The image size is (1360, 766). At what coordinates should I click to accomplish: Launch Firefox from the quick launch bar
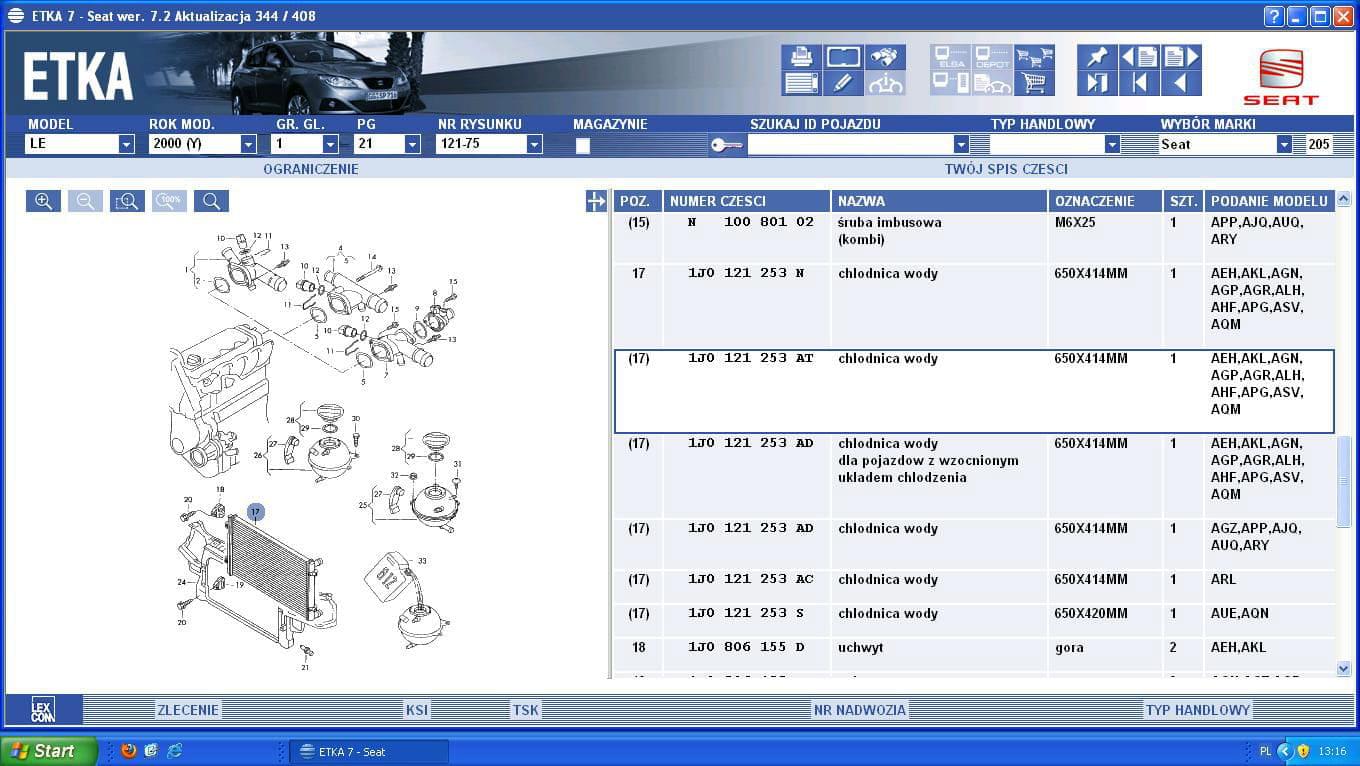point(128,751)
